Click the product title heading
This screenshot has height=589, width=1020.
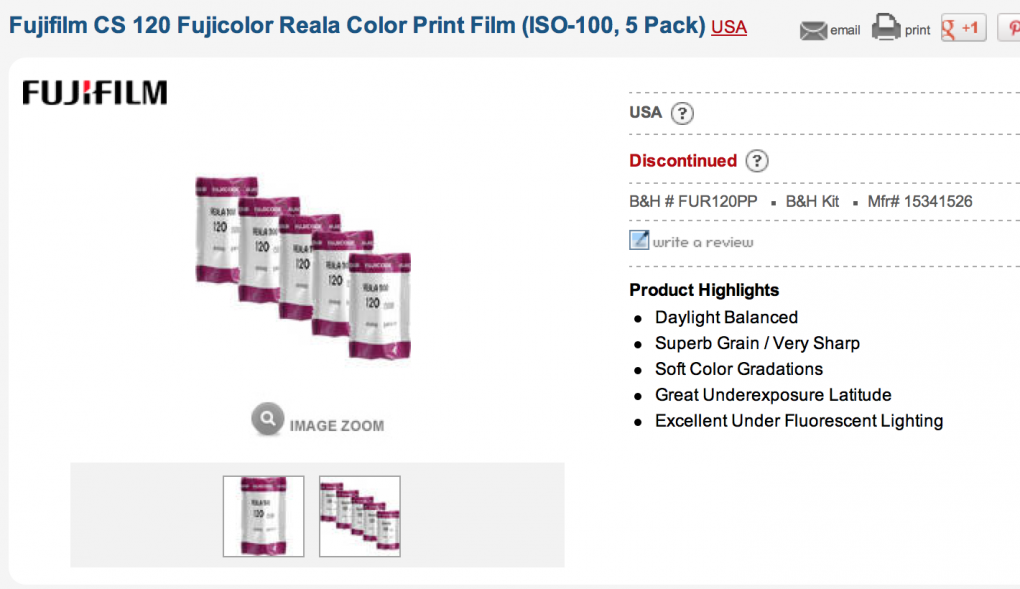pos(357,25)
